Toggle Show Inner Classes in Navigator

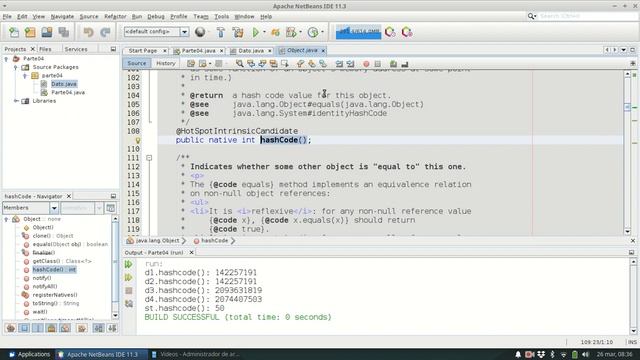coord(65,328)
